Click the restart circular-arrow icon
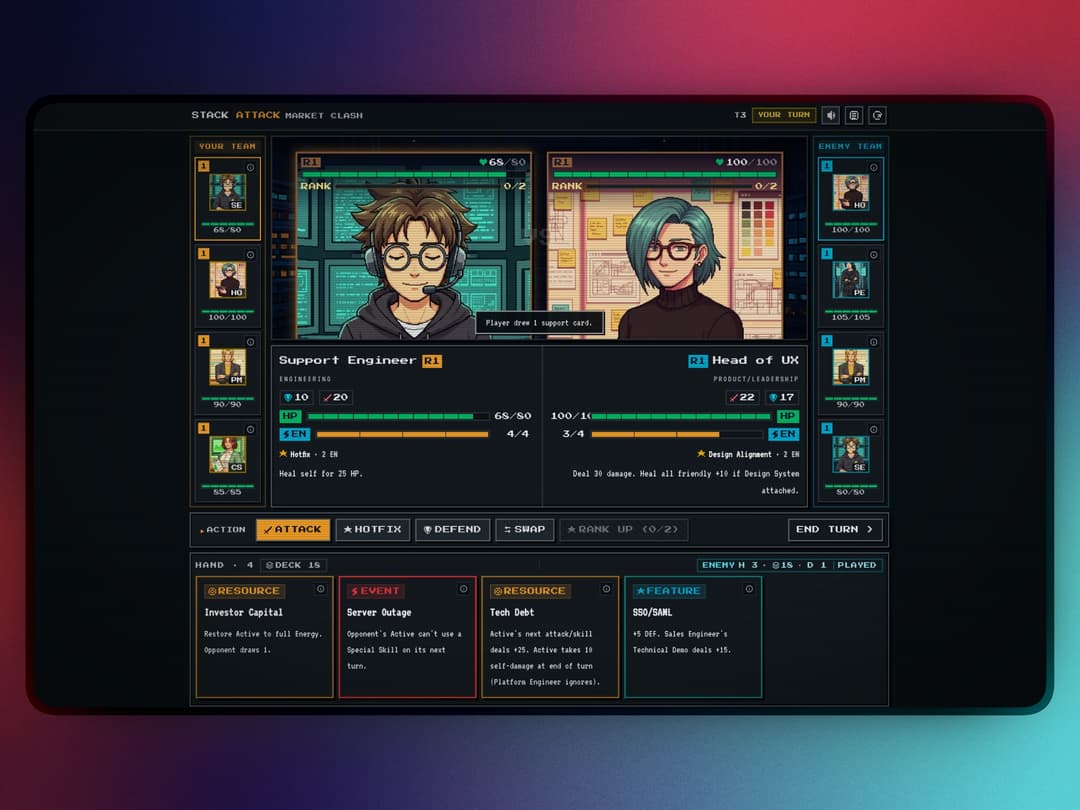The image size is (1080, 810). point(877,115)
